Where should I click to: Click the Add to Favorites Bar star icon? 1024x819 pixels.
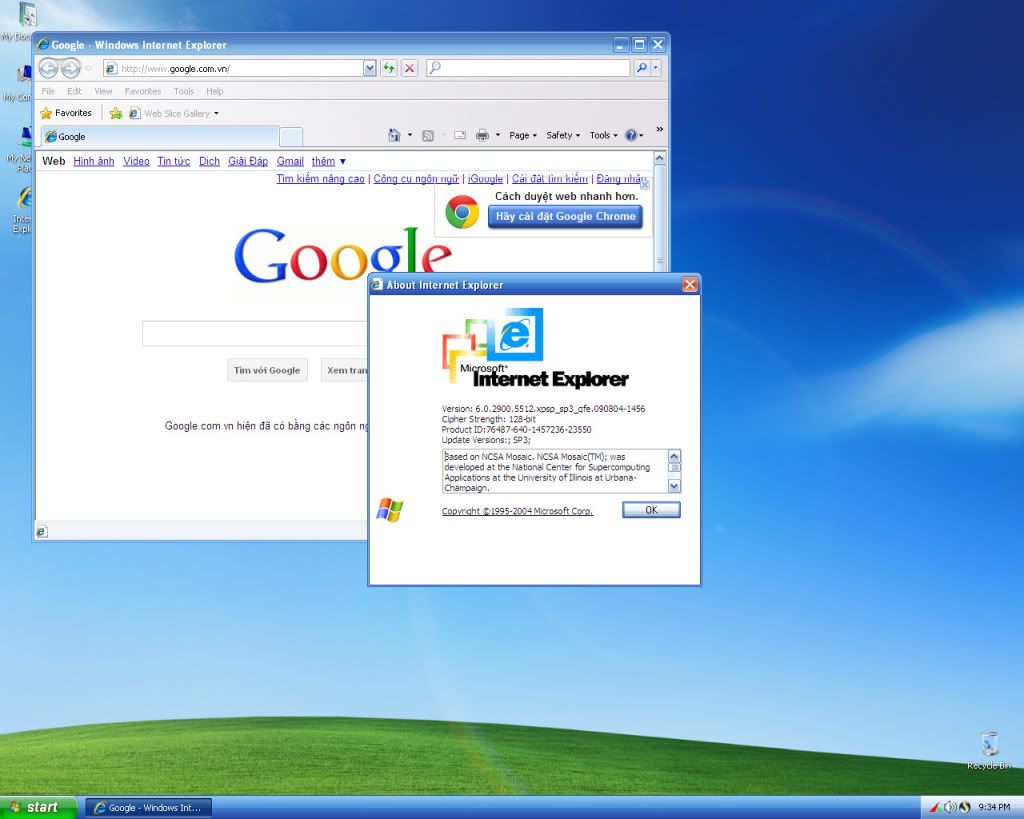point(116,114)
